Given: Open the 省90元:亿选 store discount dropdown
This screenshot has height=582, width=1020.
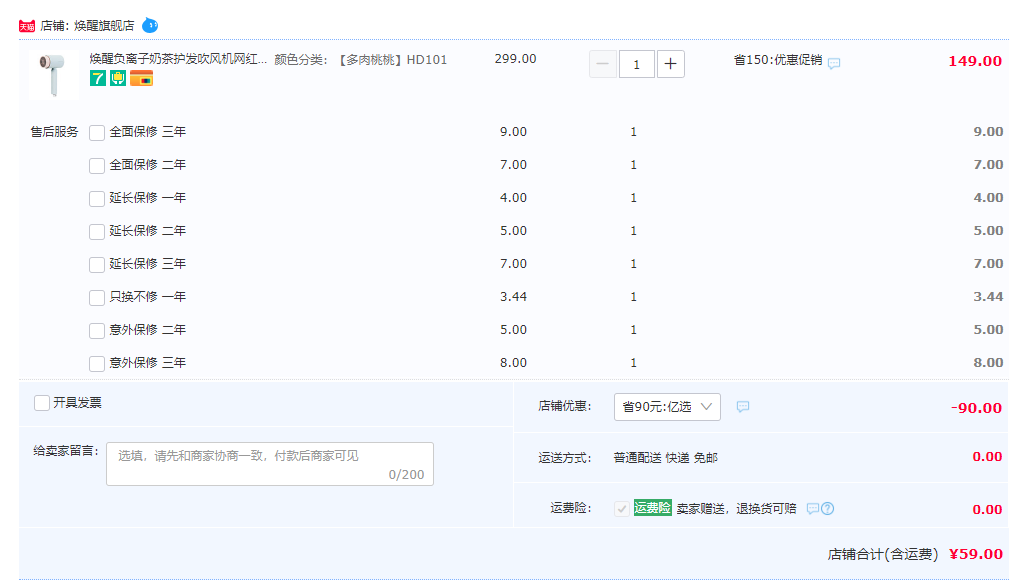Looking at the screenshot, I should [667, 406].
